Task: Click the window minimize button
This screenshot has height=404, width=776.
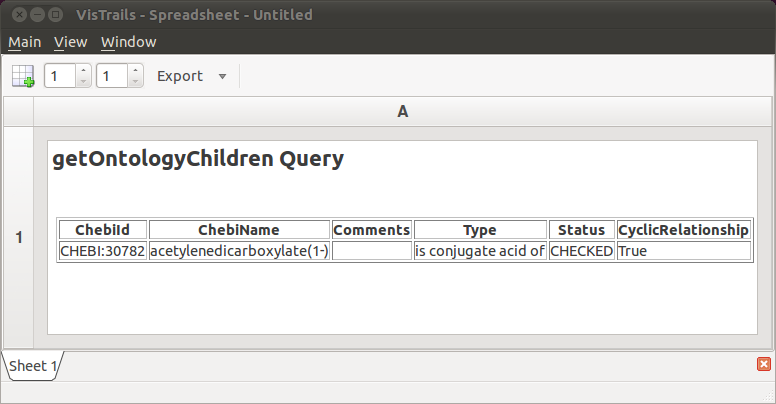Action: click(x=39, y=15)
